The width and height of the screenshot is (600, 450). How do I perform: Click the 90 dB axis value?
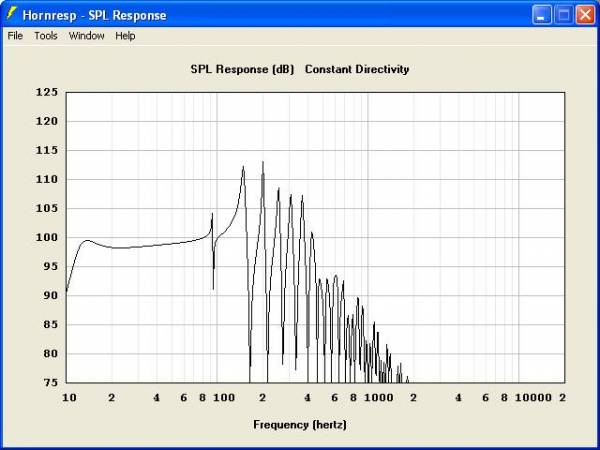[50, 295]
